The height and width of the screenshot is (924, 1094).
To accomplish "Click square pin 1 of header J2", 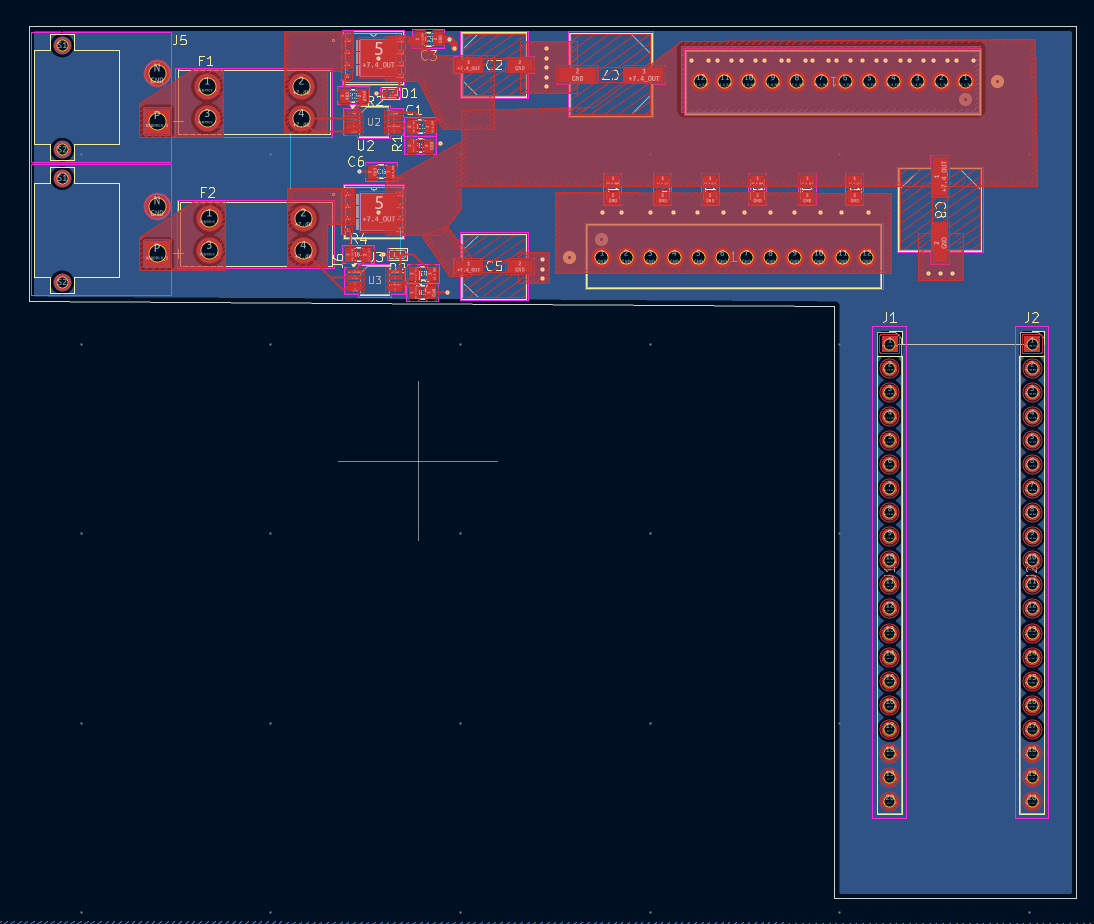I will tap(1032, 343).
